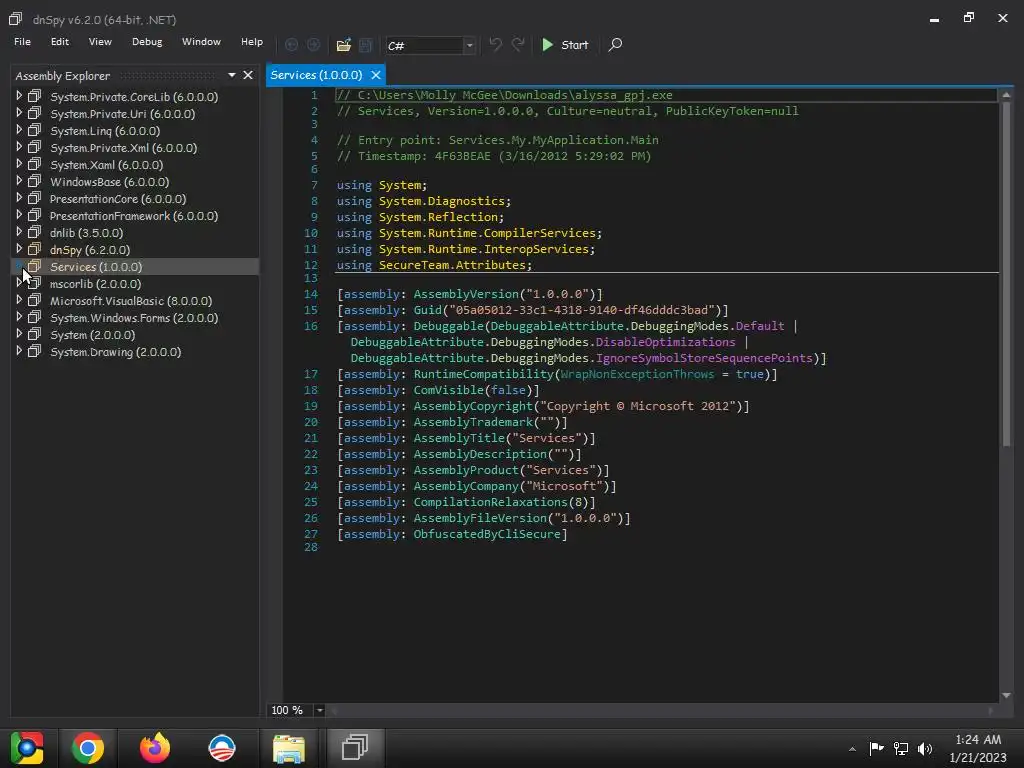Close the Services (1.0.0.0) tab
Screen dimensions: 1024x768
[376, 75]
